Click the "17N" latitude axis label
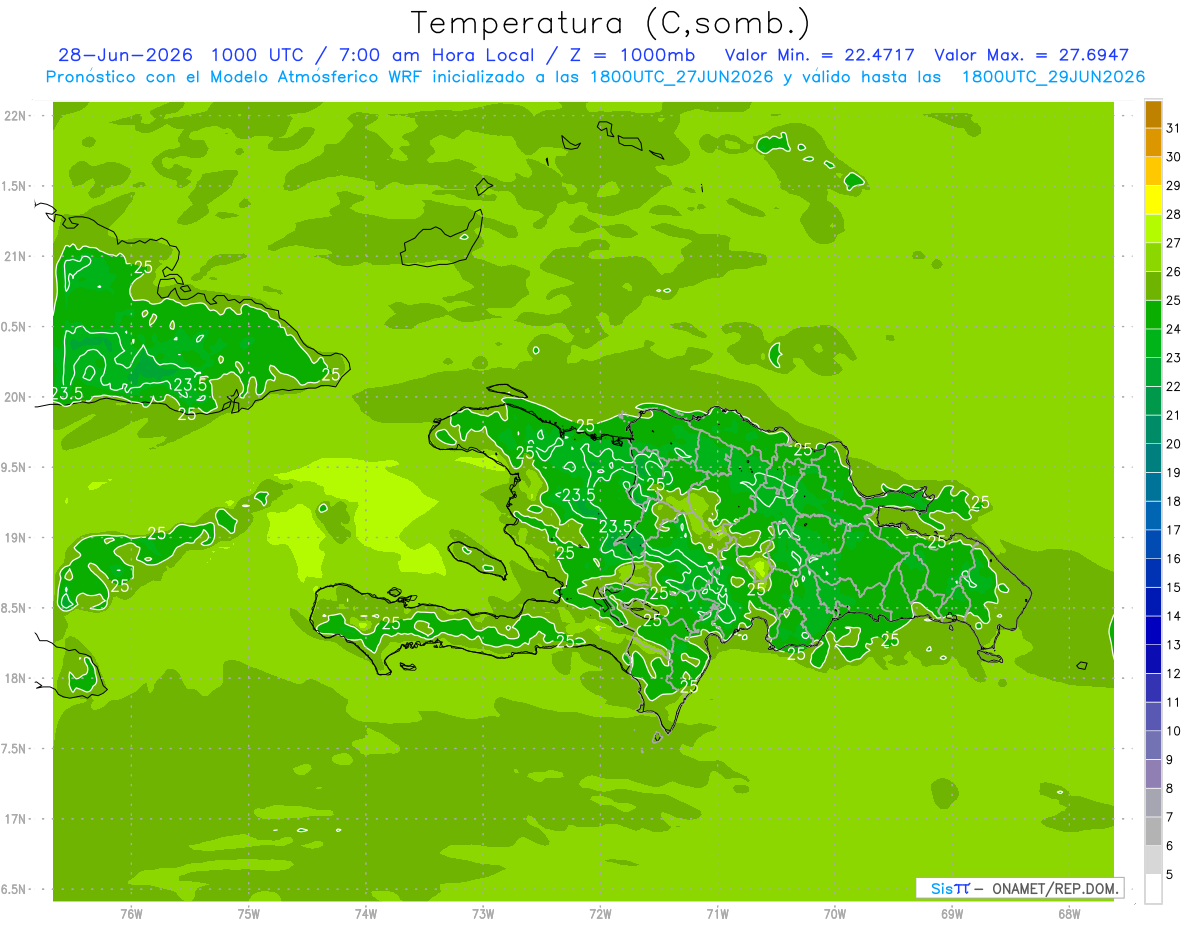This screenshot has width=1200, height=927. point(15,820)
